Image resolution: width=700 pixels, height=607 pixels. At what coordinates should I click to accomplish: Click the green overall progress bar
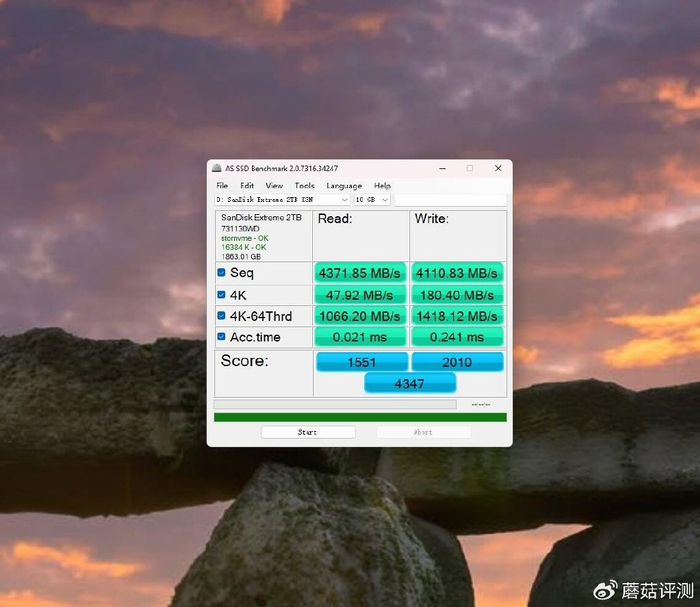click(x=360, y=417)
